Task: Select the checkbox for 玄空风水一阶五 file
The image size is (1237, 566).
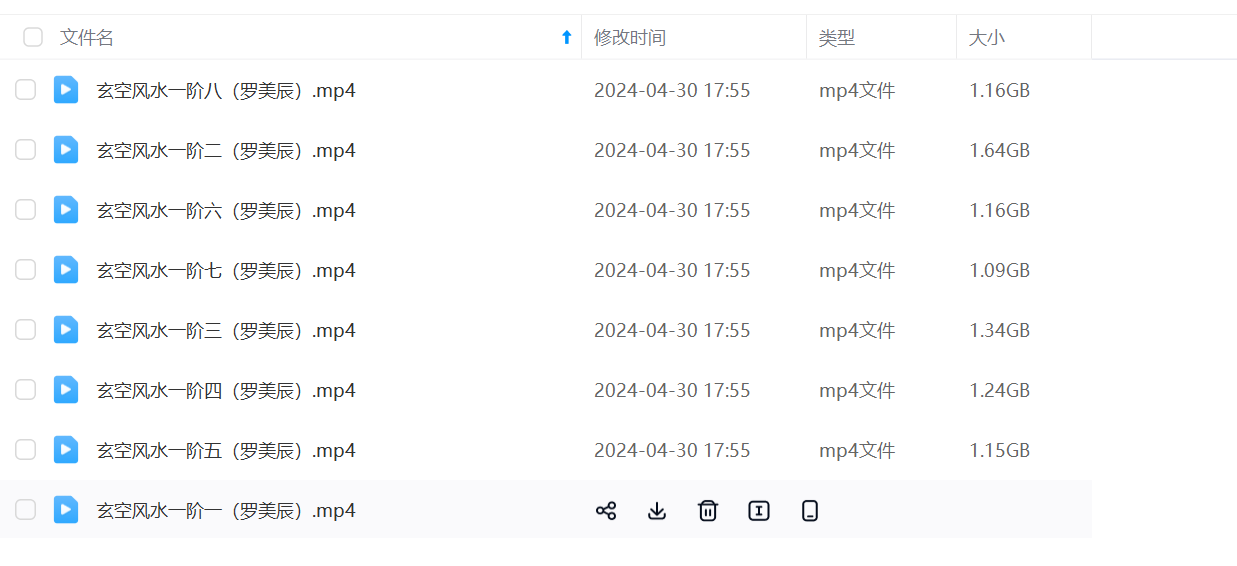Action: (25, 450)
